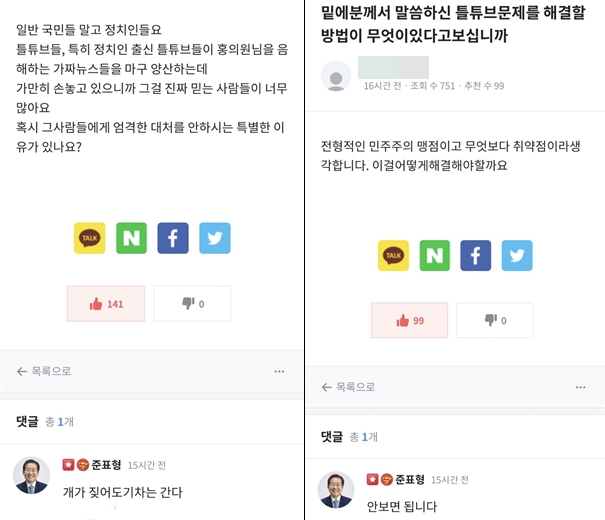Toggle thumbs-down on left post
The width and height of the screenshot is (605, 520).
point(193,304)
